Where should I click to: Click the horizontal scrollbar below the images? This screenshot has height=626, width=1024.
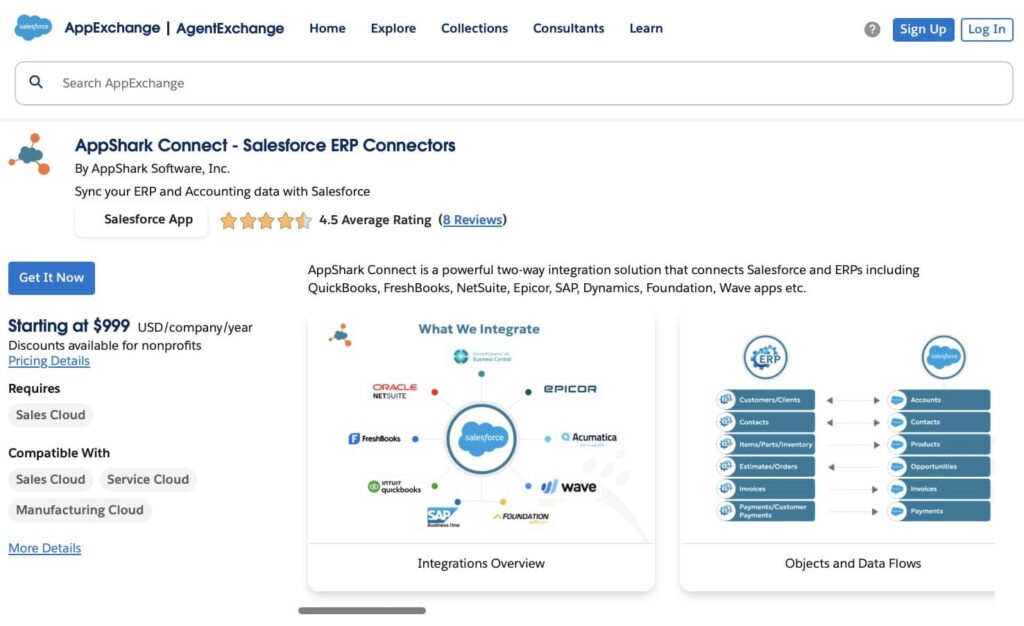coord(363,609)
